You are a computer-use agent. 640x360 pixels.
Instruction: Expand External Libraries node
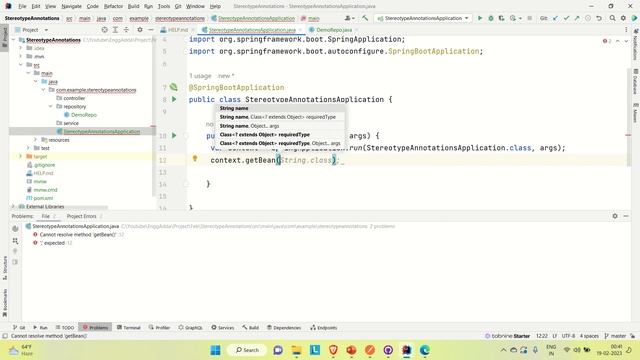click(x=14, y=207)
